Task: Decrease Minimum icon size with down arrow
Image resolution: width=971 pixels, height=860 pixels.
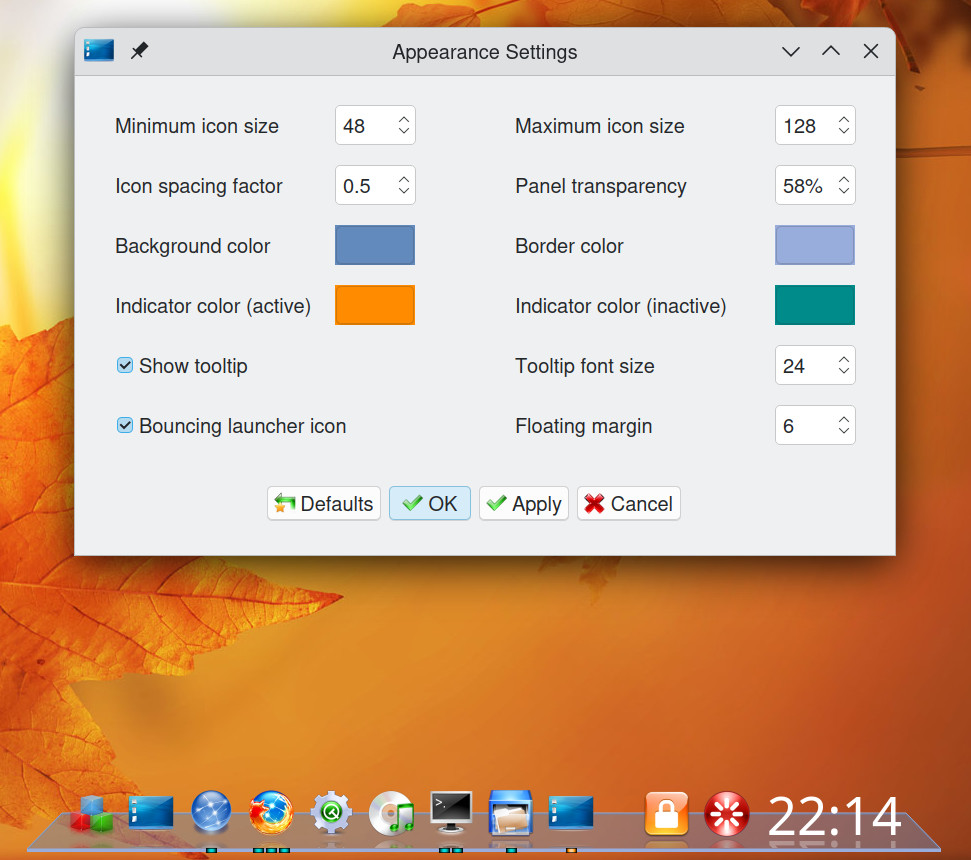Action: pyautogui.click(x=404, y=131)
